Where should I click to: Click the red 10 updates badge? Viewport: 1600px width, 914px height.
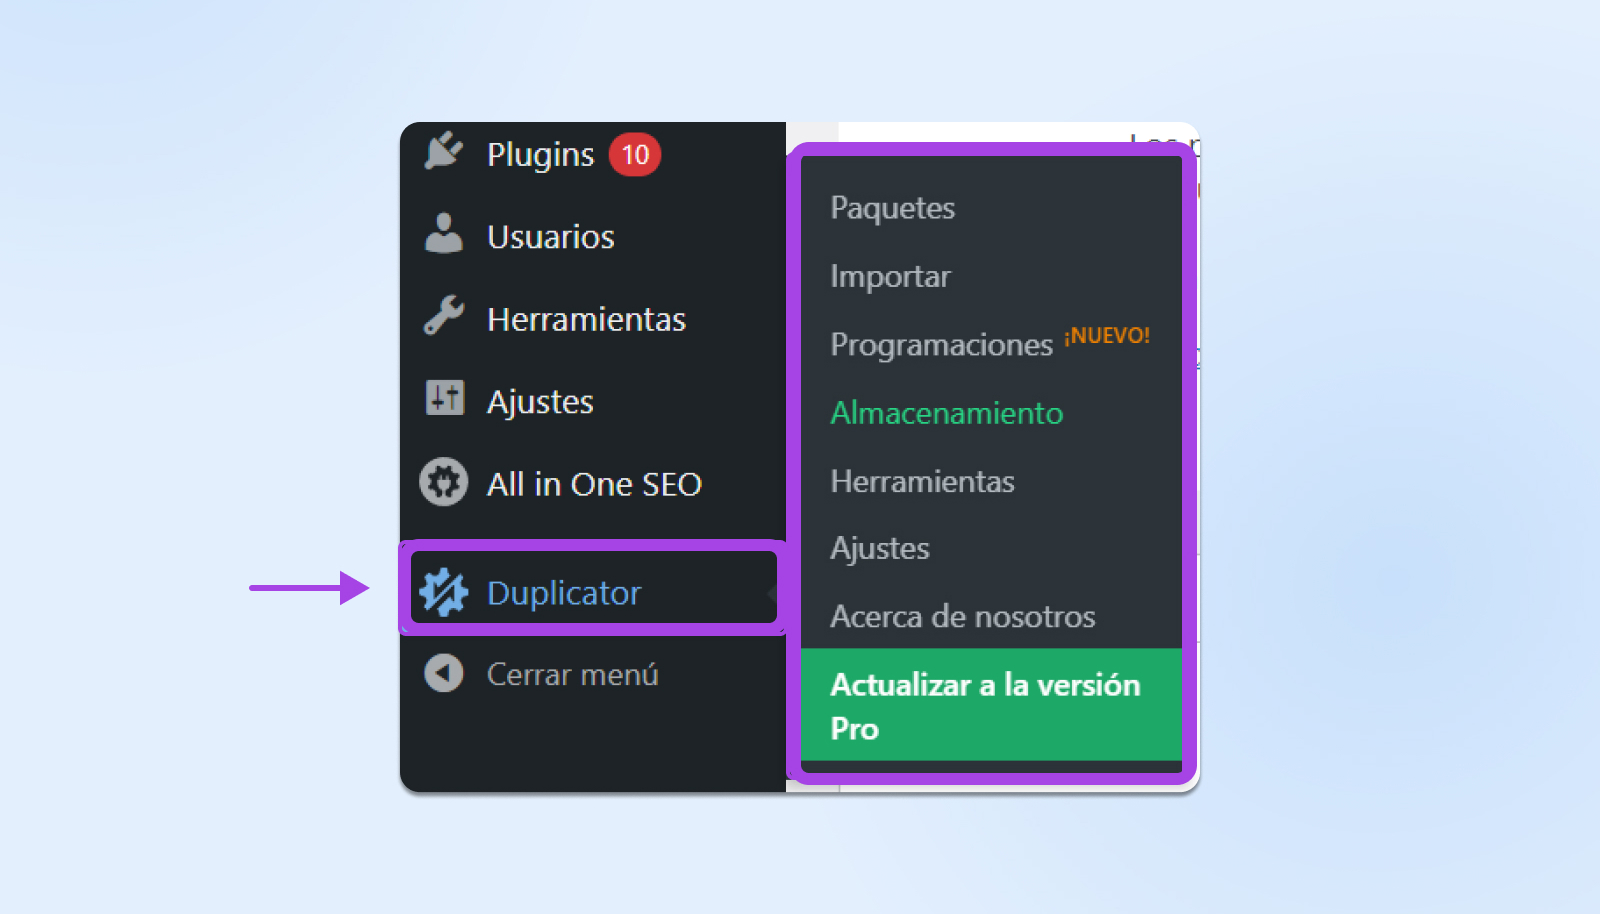[x=635, y=155]
